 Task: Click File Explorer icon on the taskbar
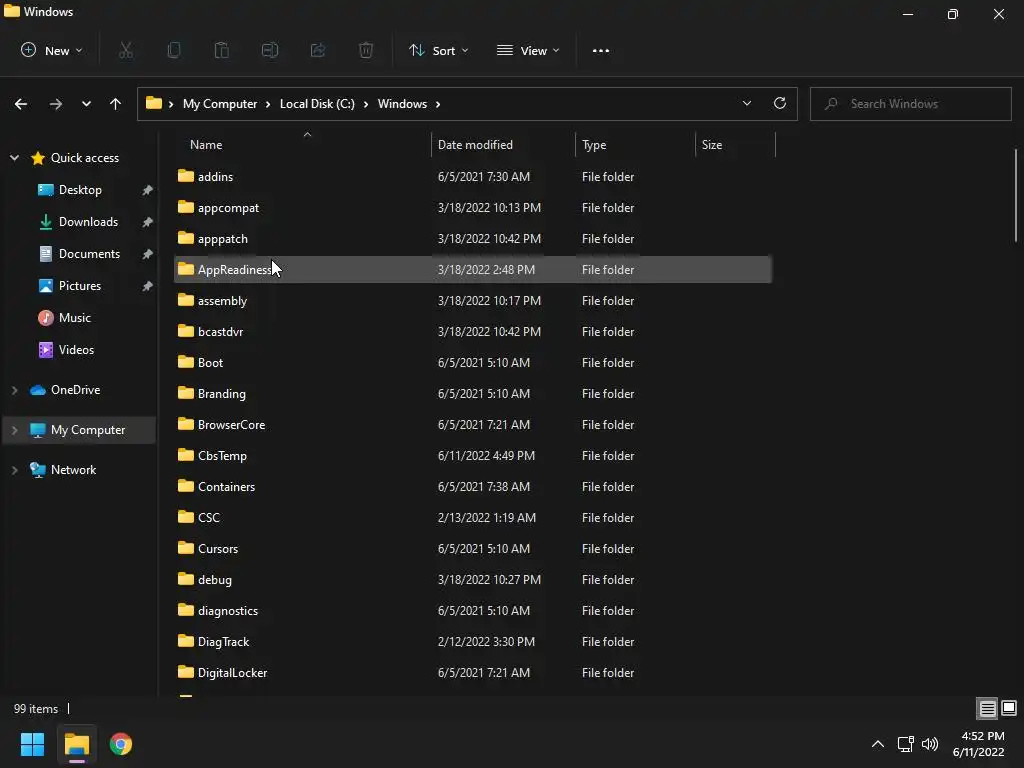point(77,744)
